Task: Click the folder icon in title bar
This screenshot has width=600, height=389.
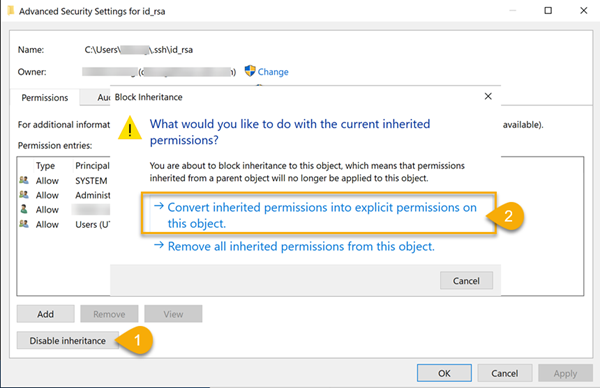Action: [10, 11]
